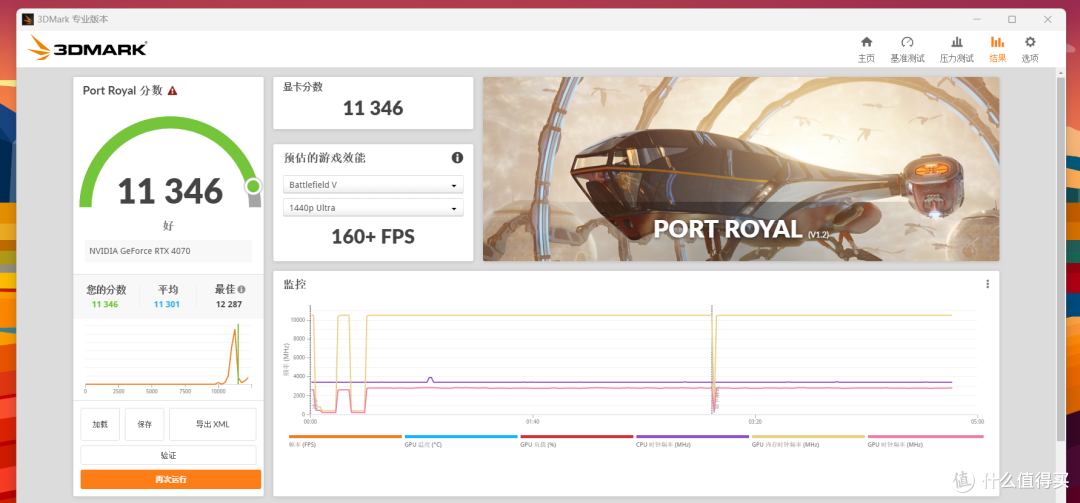Click the 导出 XML export button
The width and height of the screenshot is (1080, 503).
click(212, 424)
